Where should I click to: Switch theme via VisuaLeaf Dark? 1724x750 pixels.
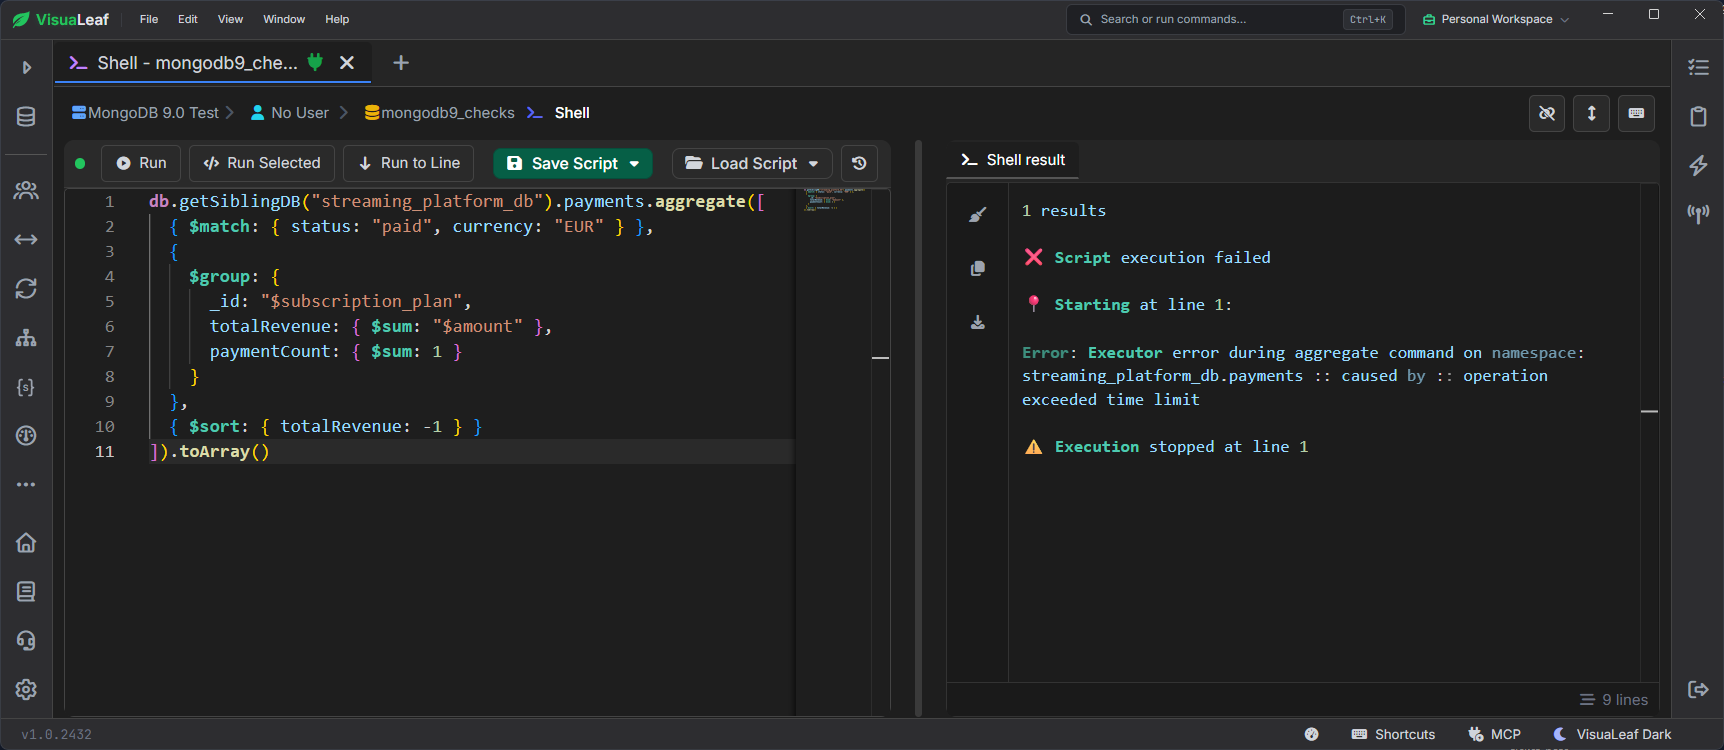click(x=1611, y=734)
